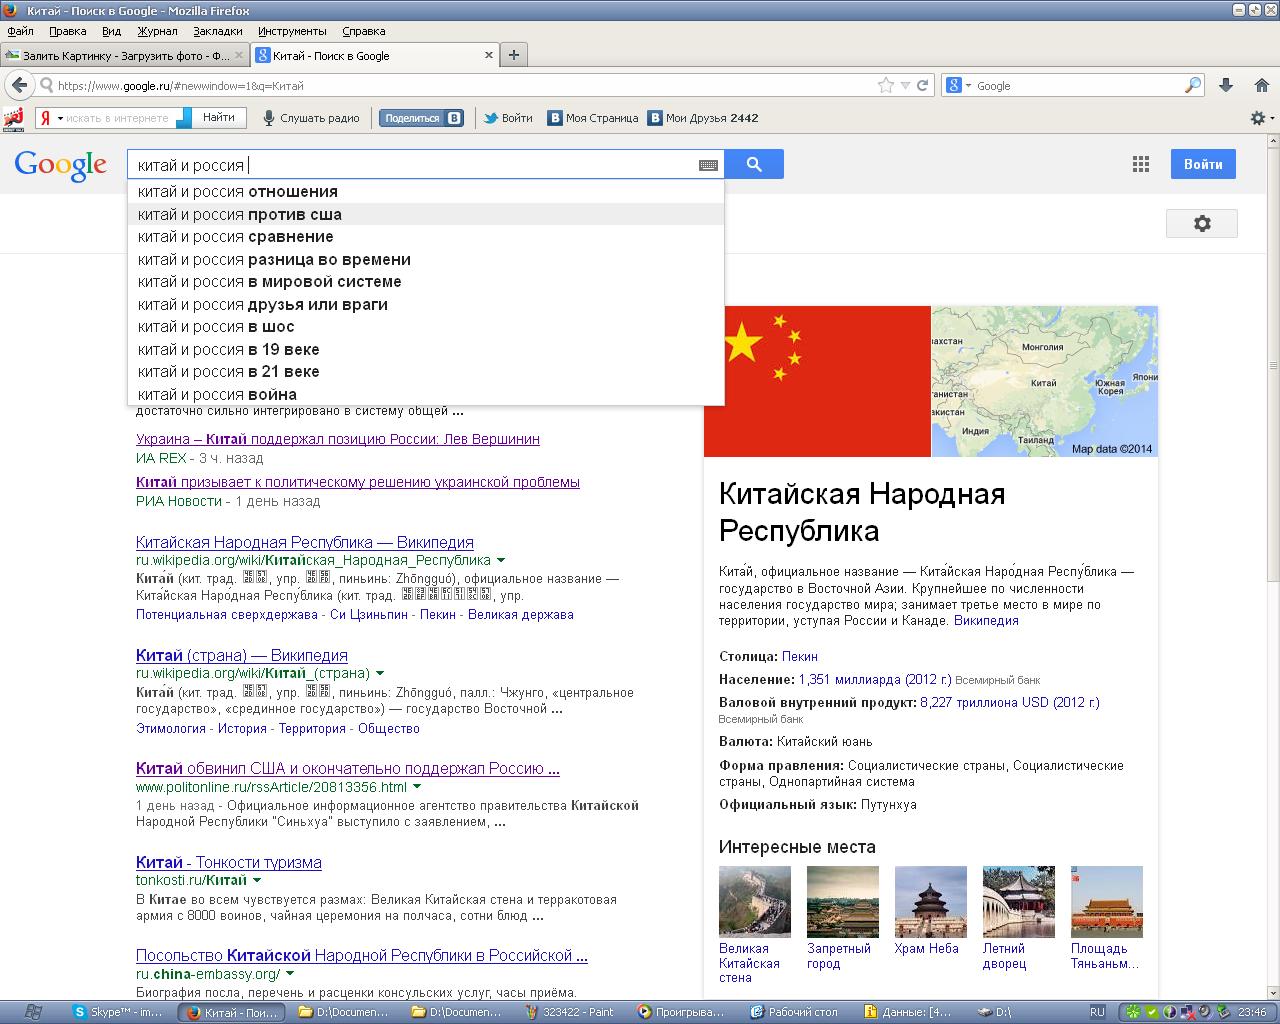Open Посольство Китайской Народной Республики link
The image size is (1280, 1024).
click(362, 955)
